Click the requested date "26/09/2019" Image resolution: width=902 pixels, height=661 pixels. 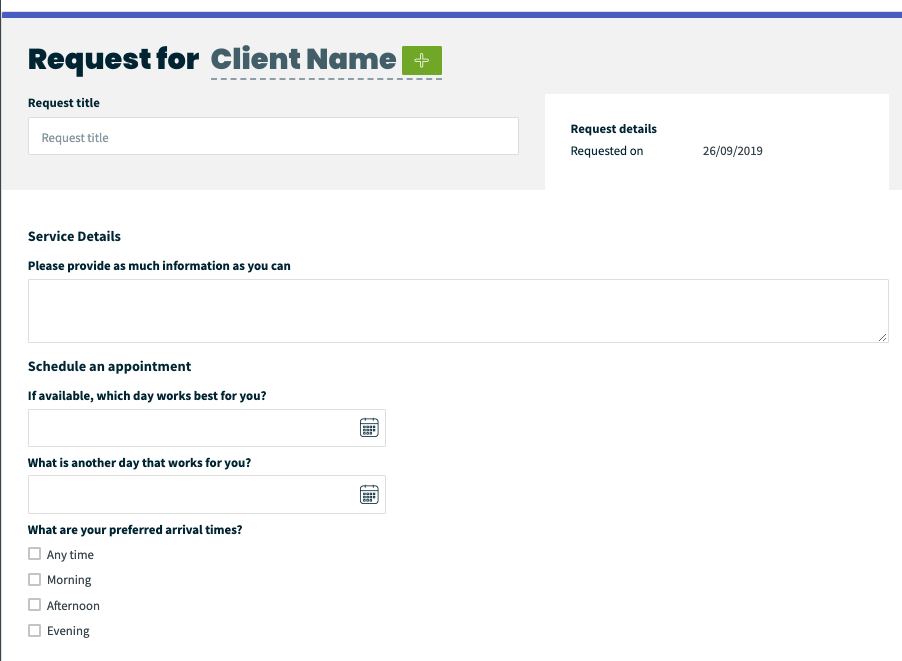coord(733,150)
